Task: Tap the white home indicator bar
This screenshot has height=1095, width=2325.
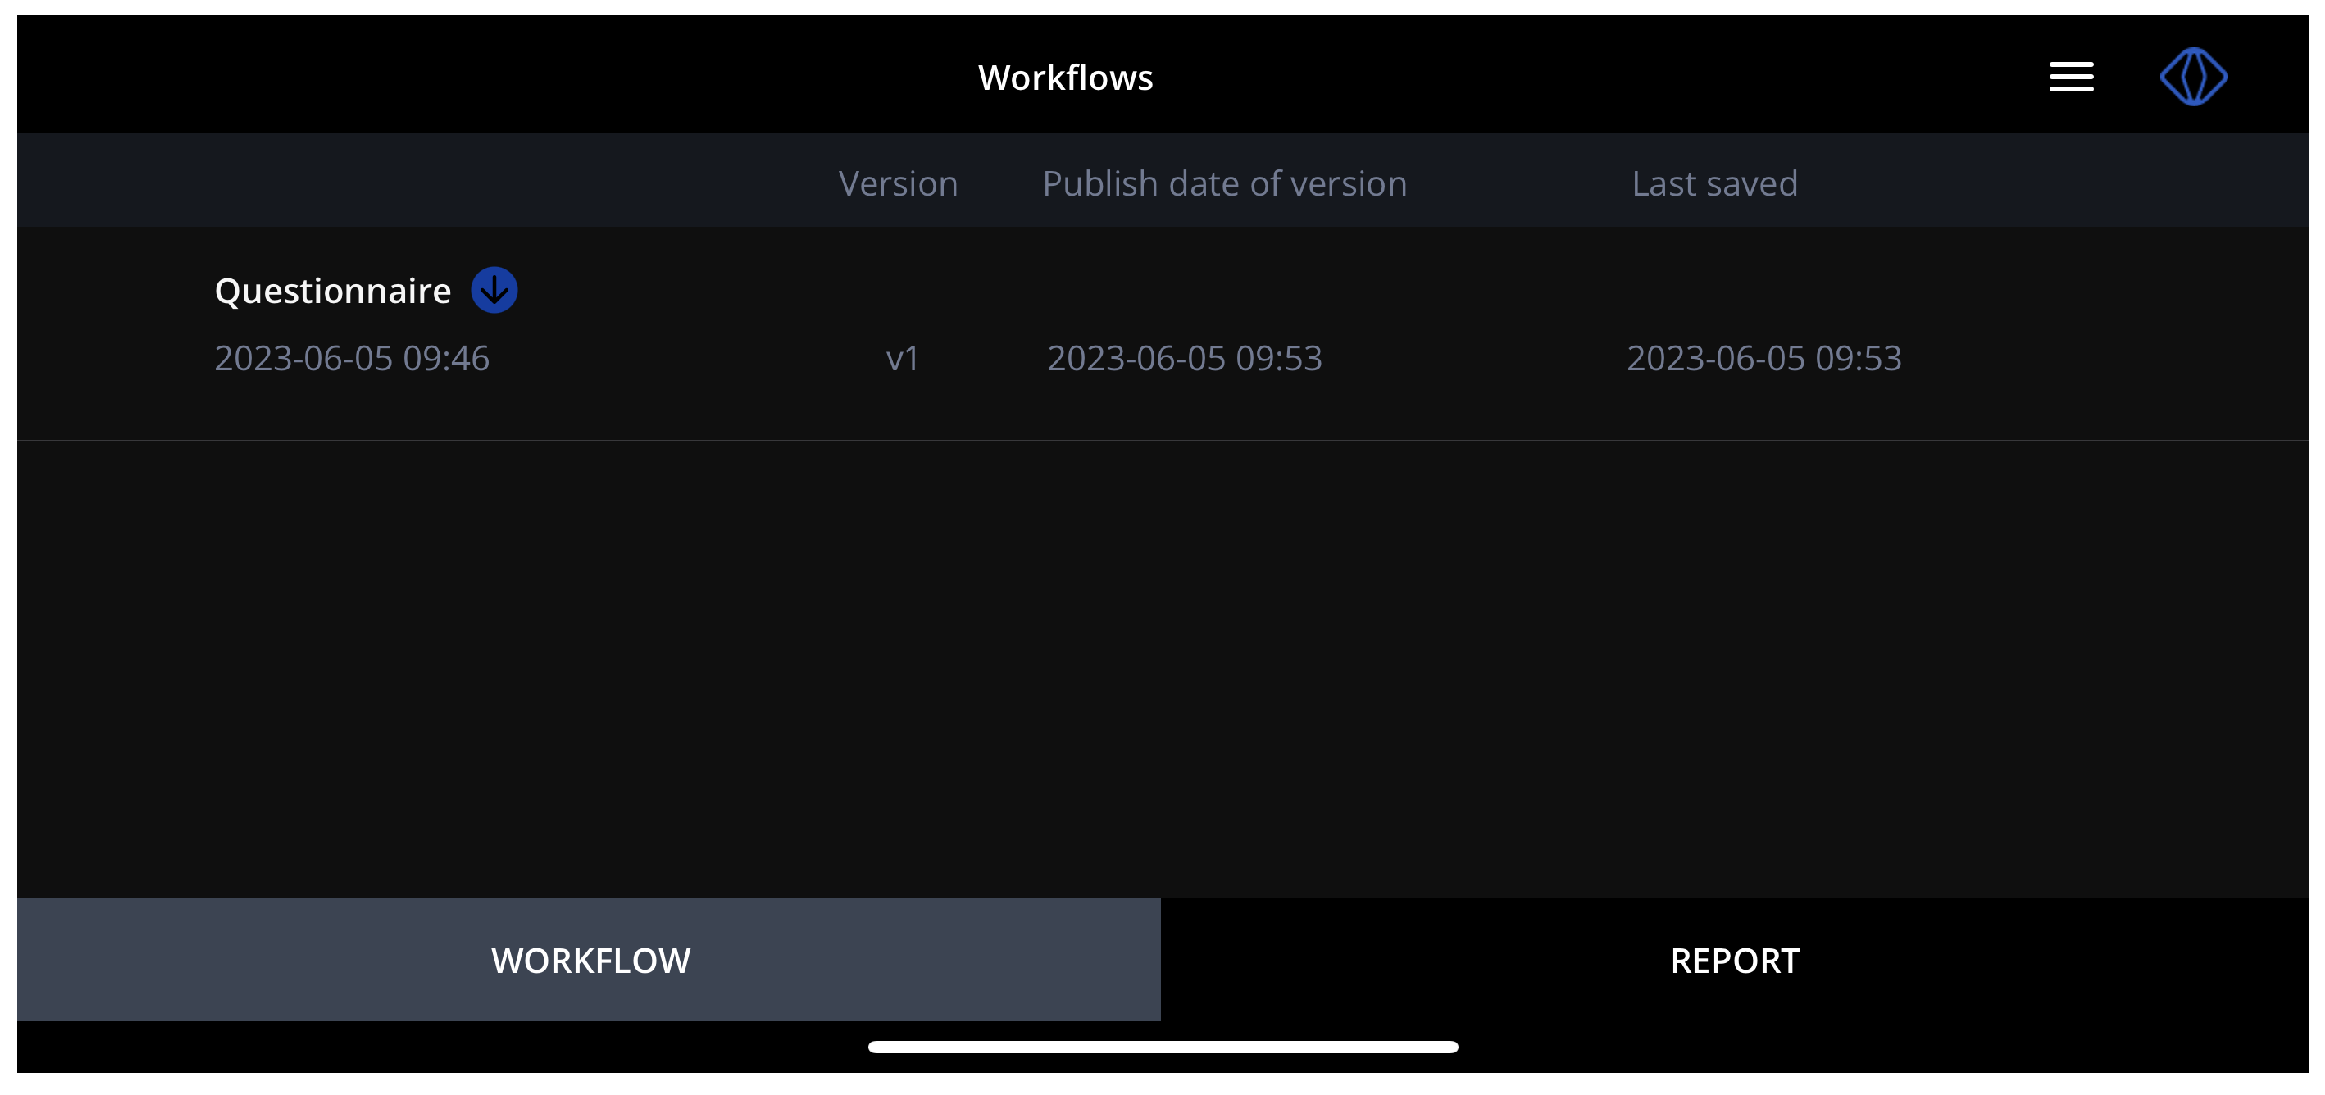Action: (1162, 1047)
